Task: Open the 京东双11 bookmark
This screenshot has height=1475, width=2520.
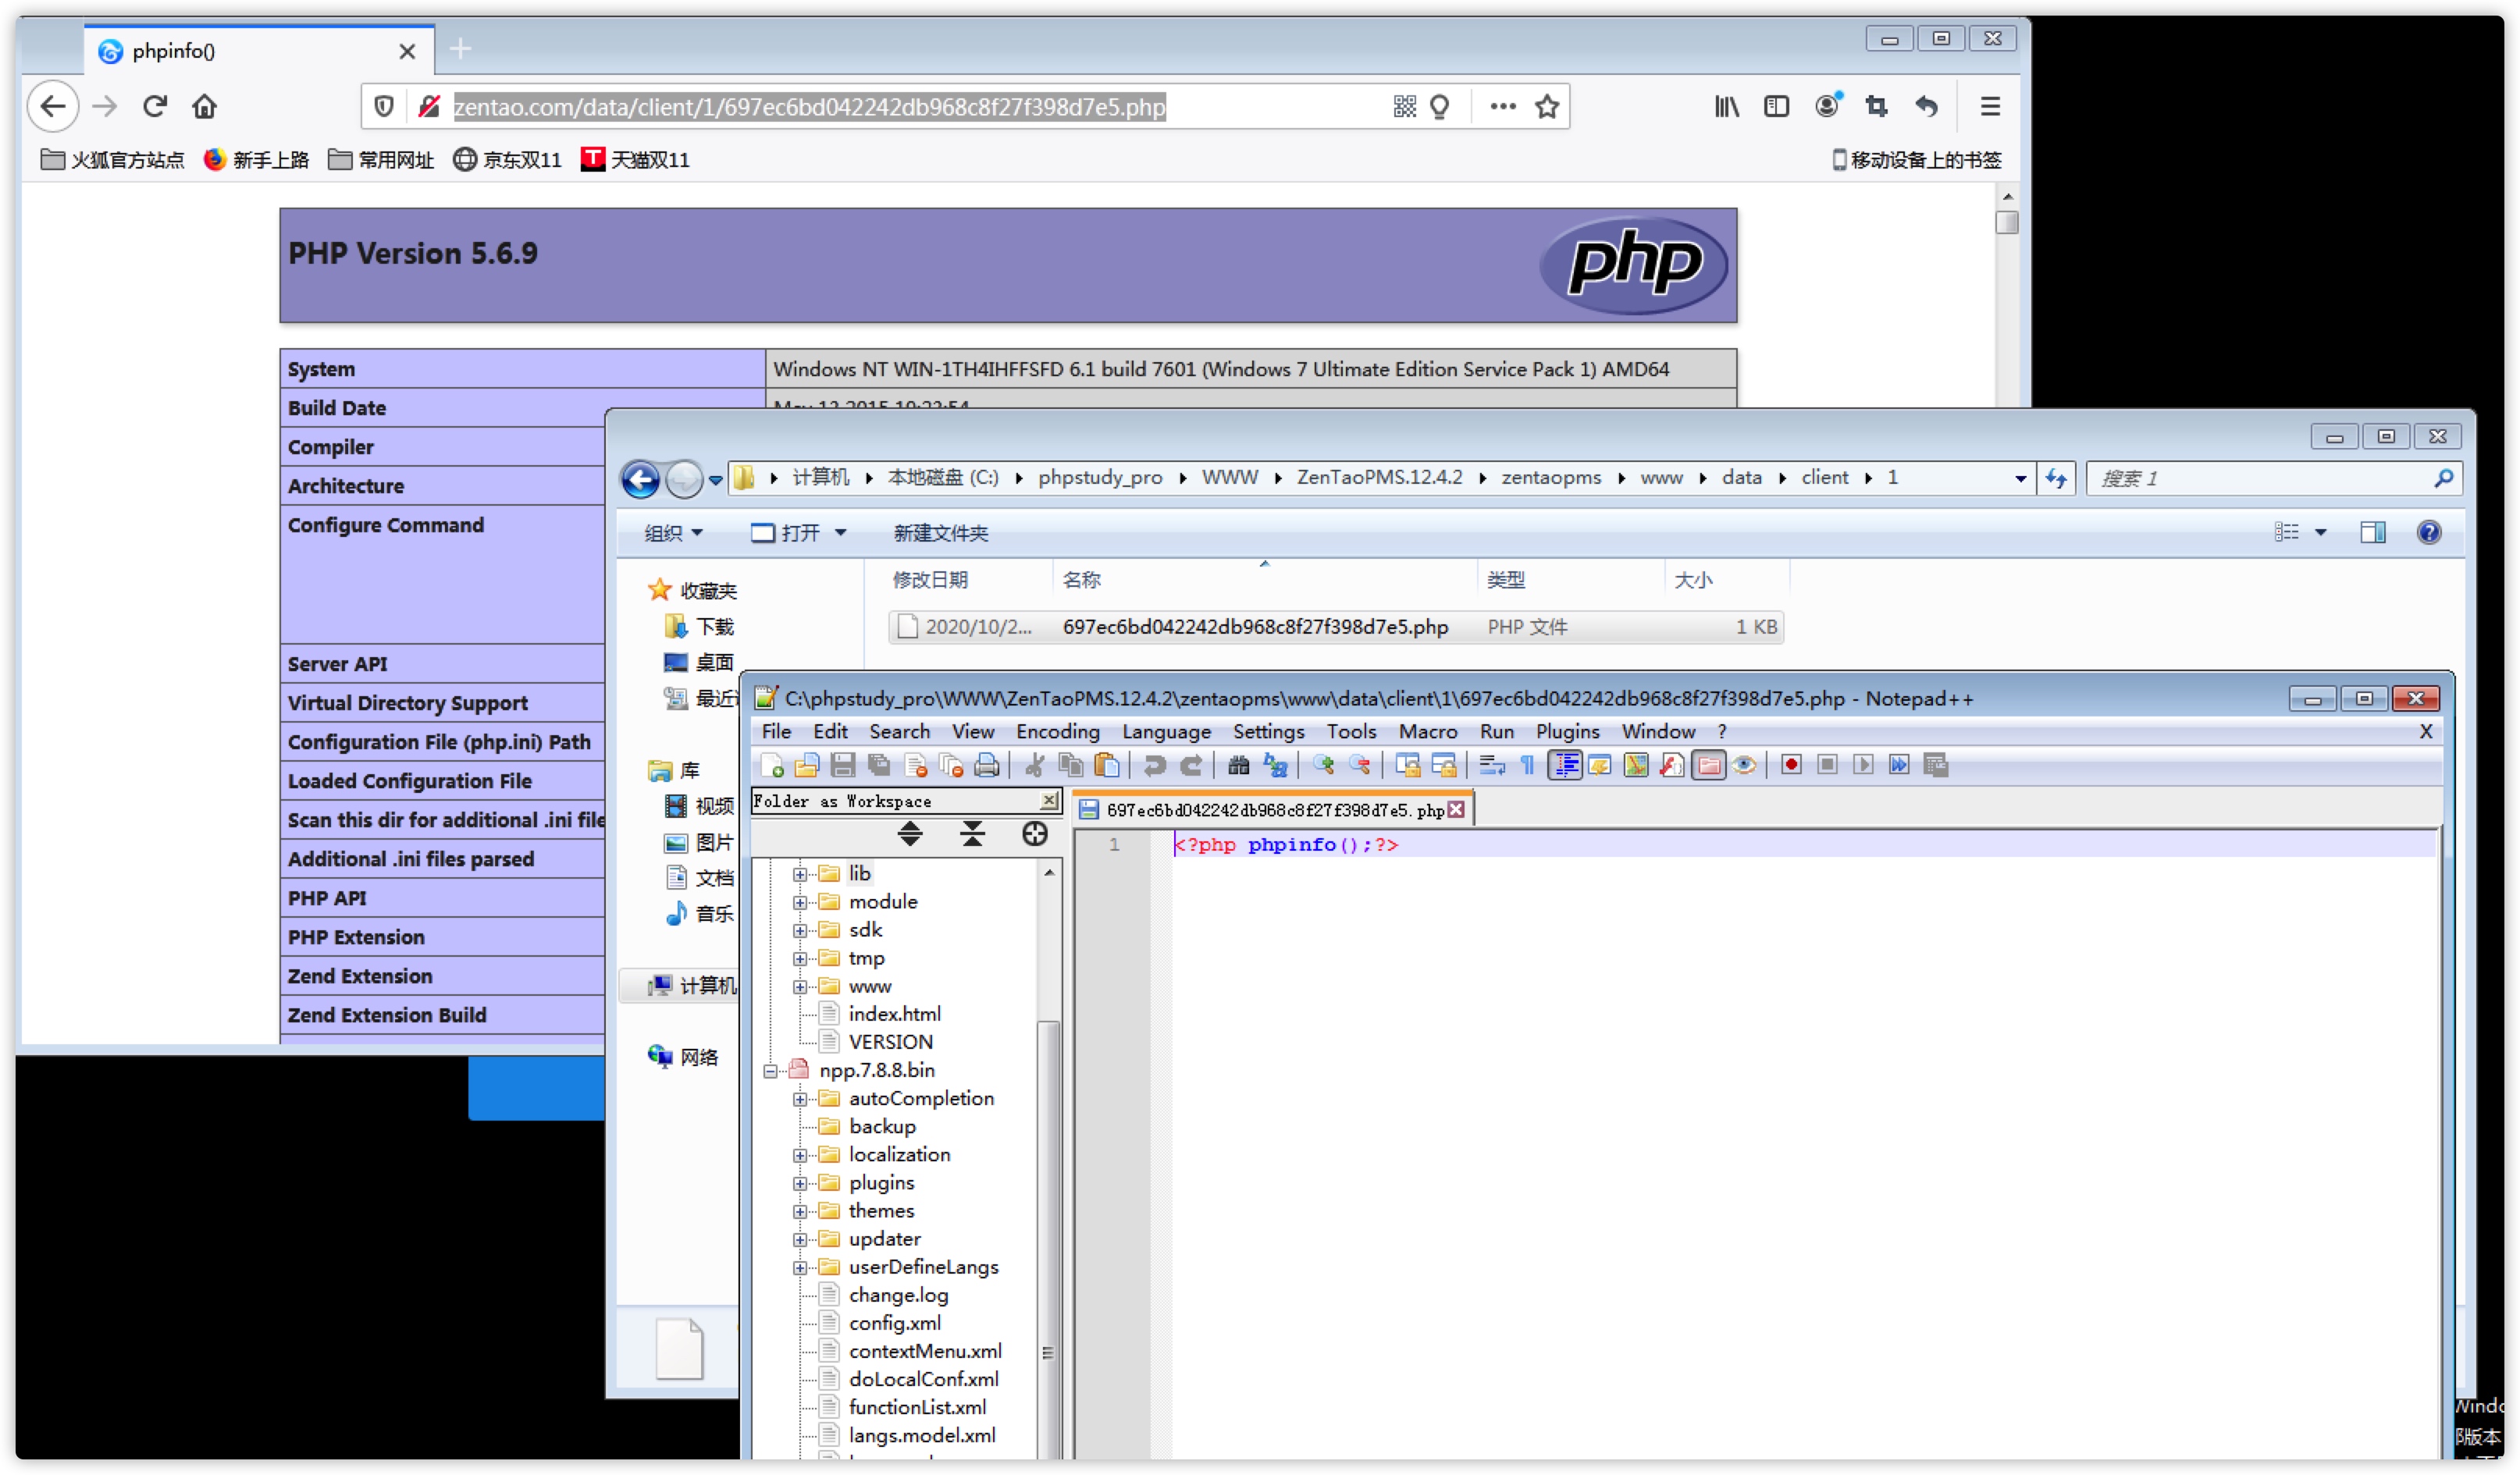Action: click(x=507, y=160)
